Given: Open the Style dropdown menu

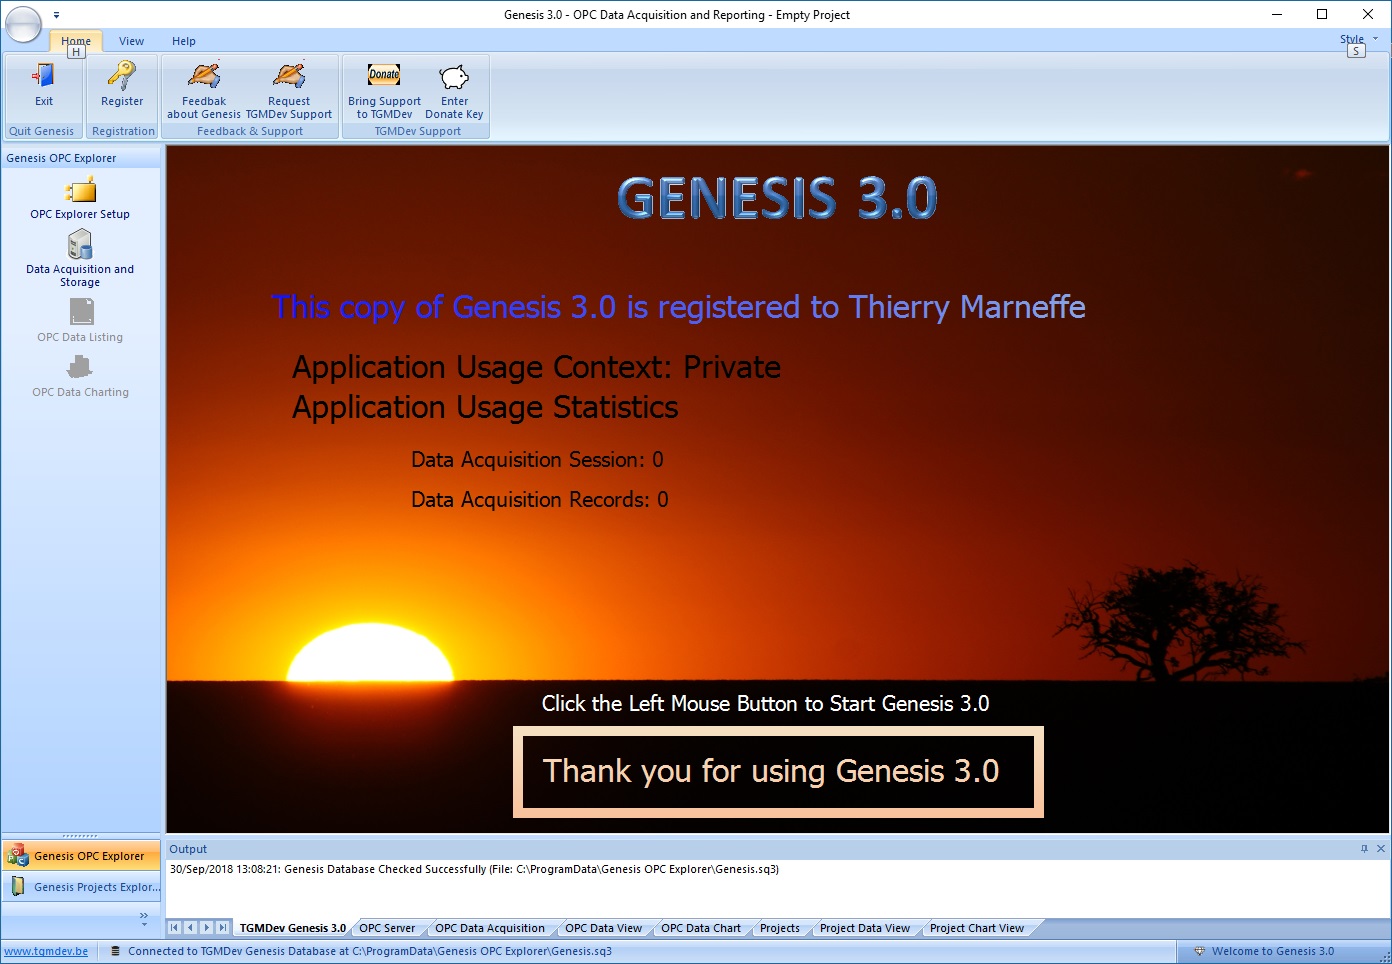Looking at the screenshot, I should (x=1359, y=39).
